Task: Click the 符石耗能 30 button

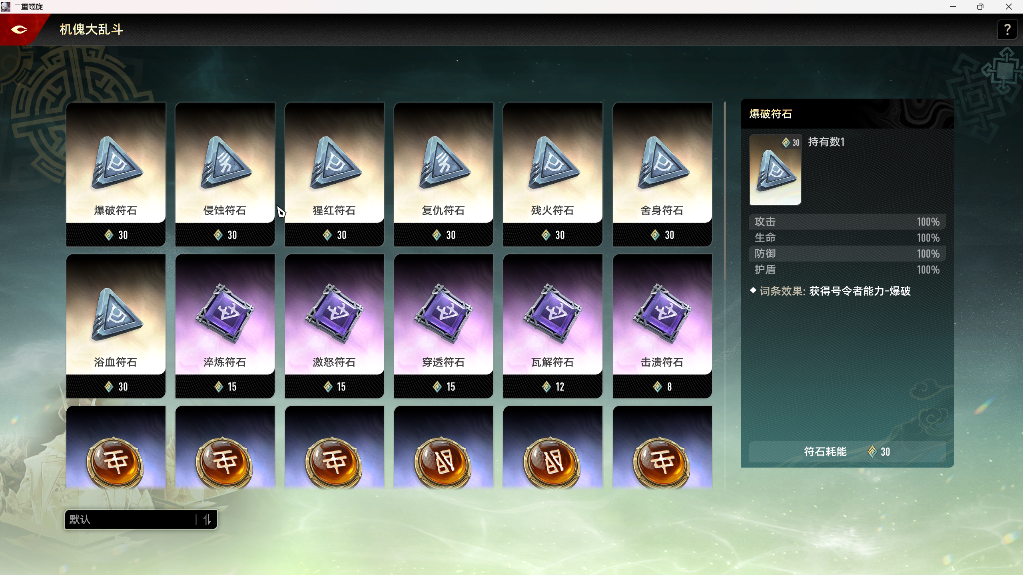Action: tap(847, 452)
